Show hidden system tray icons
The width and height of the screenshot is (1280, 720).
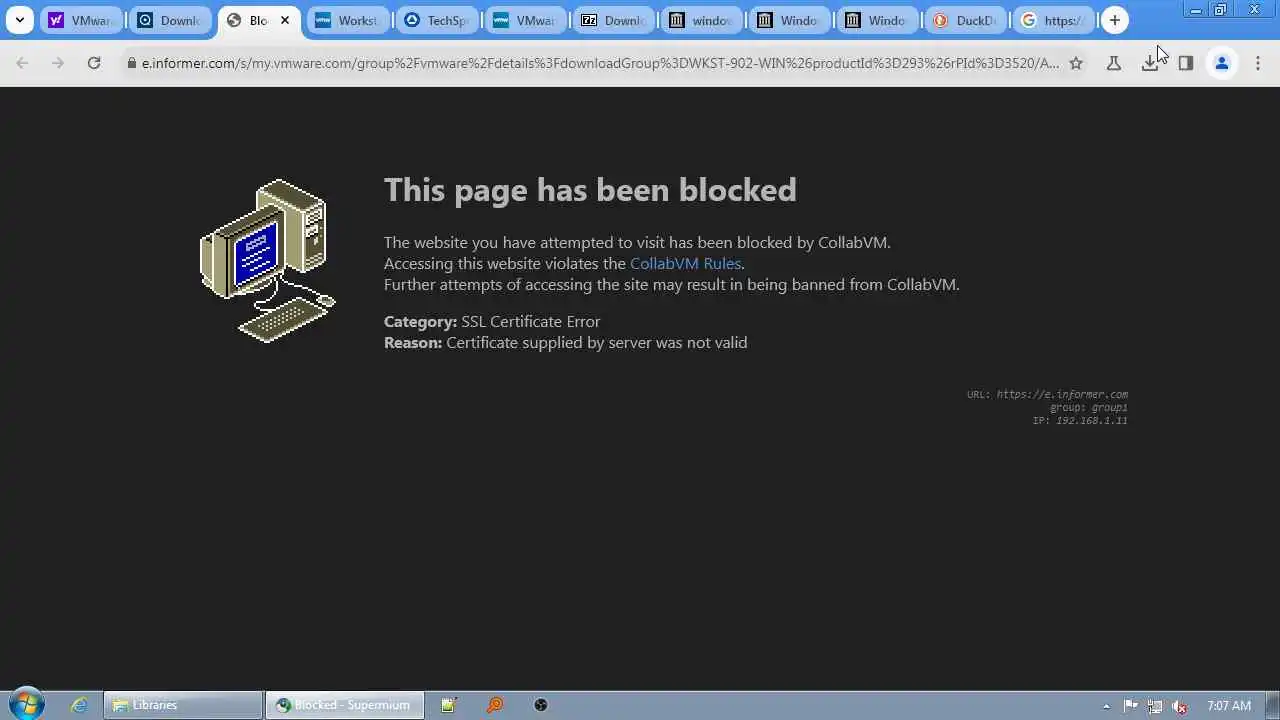[1106, 706]
